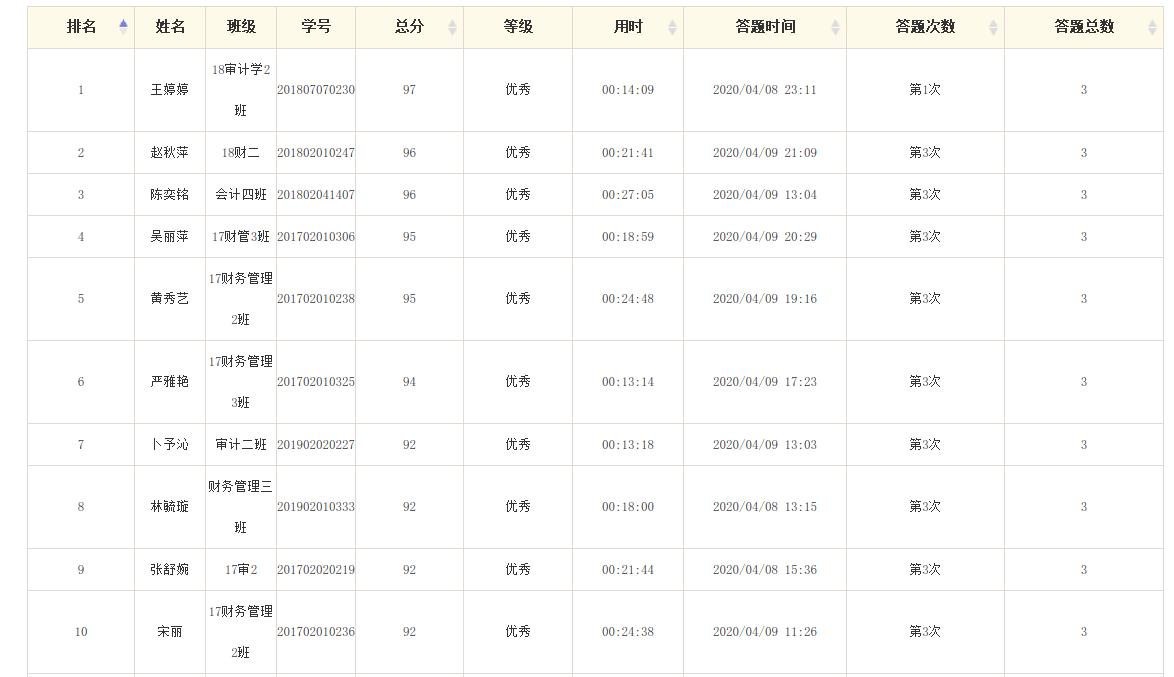Viewport: 1174px width, 677px height.
Task: Select the name 张舒婉 in row 9
Action: [170, 570]
